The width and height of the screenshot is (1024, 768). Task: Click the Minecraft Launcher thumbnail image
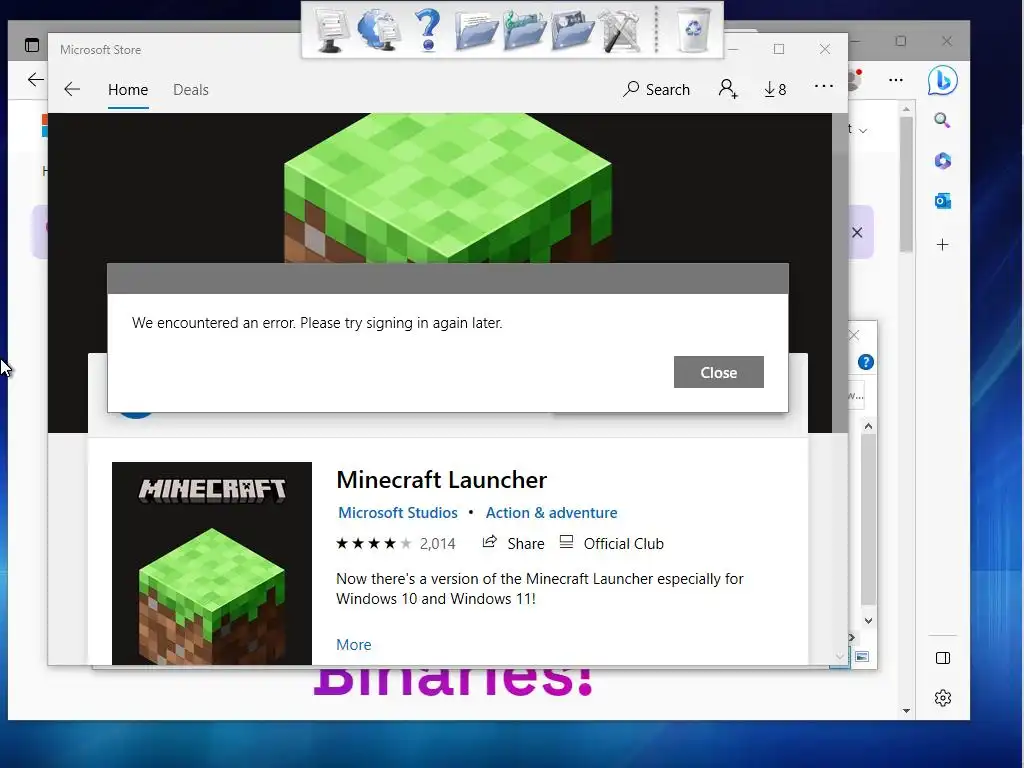212,563
